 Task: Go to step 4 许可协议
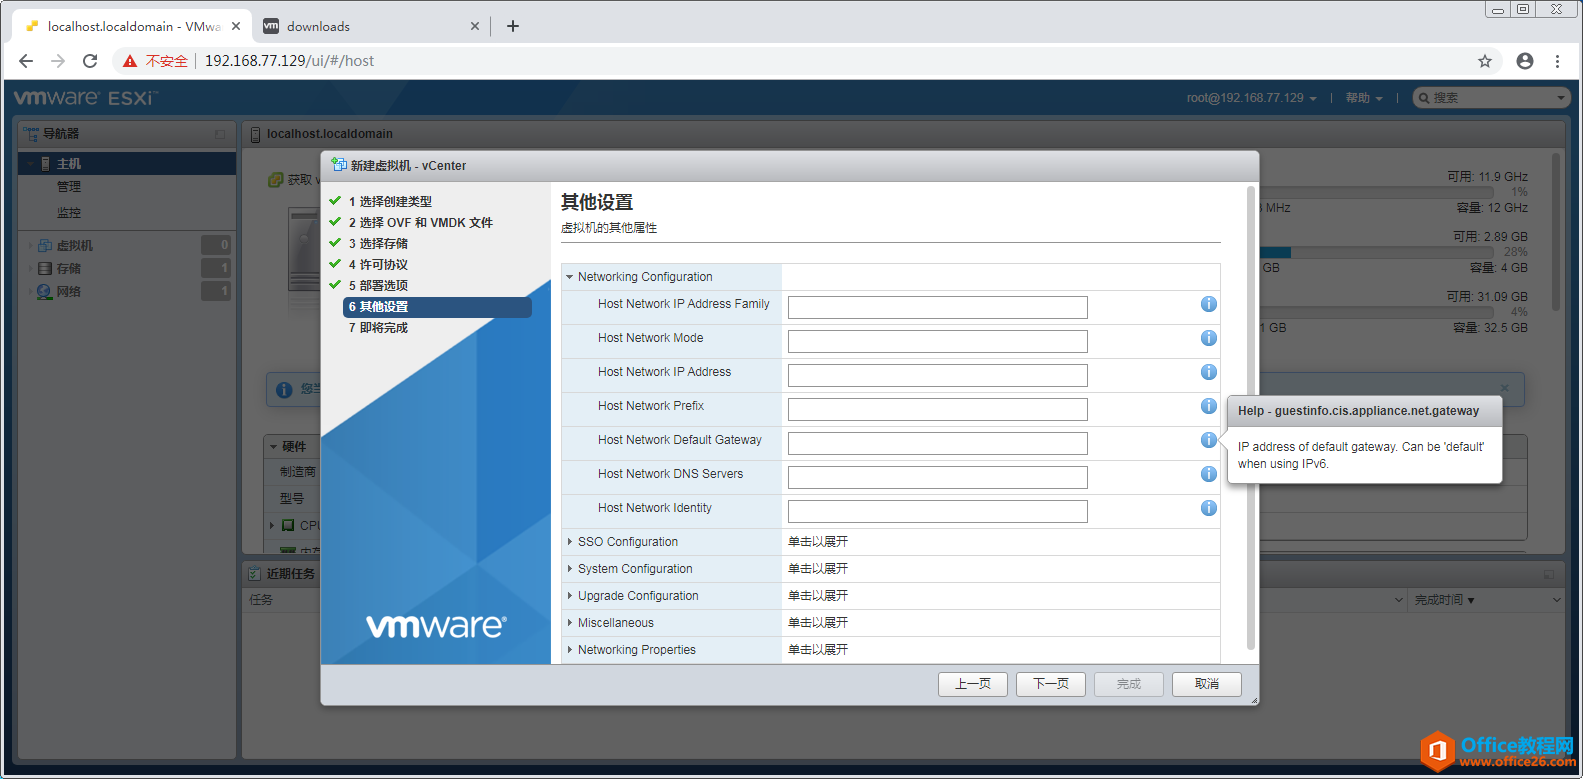[x=378, y=264]
